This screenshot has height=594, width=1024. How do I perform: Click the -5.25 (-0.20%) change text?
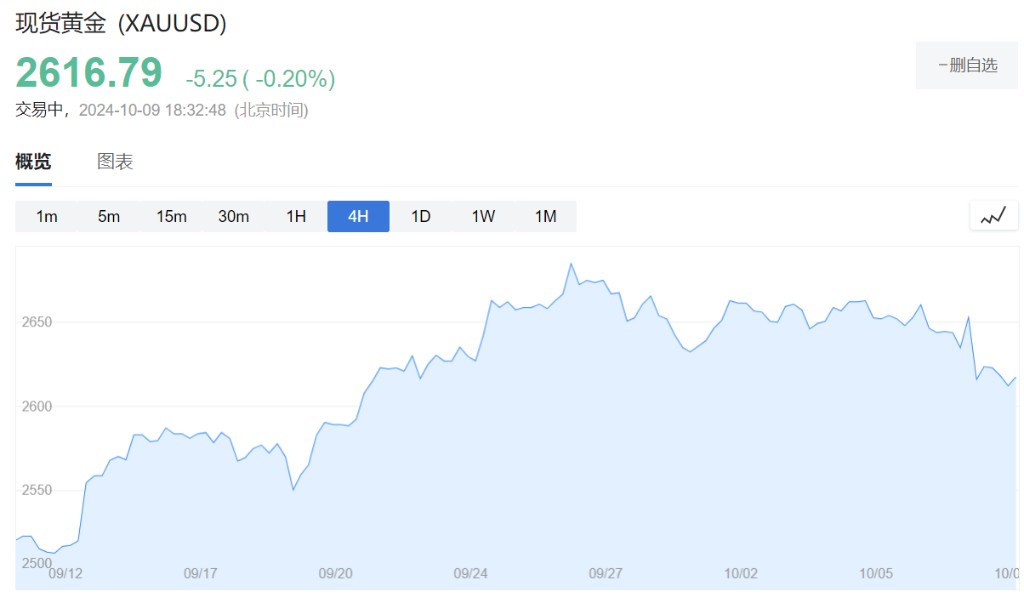(260, 79)
